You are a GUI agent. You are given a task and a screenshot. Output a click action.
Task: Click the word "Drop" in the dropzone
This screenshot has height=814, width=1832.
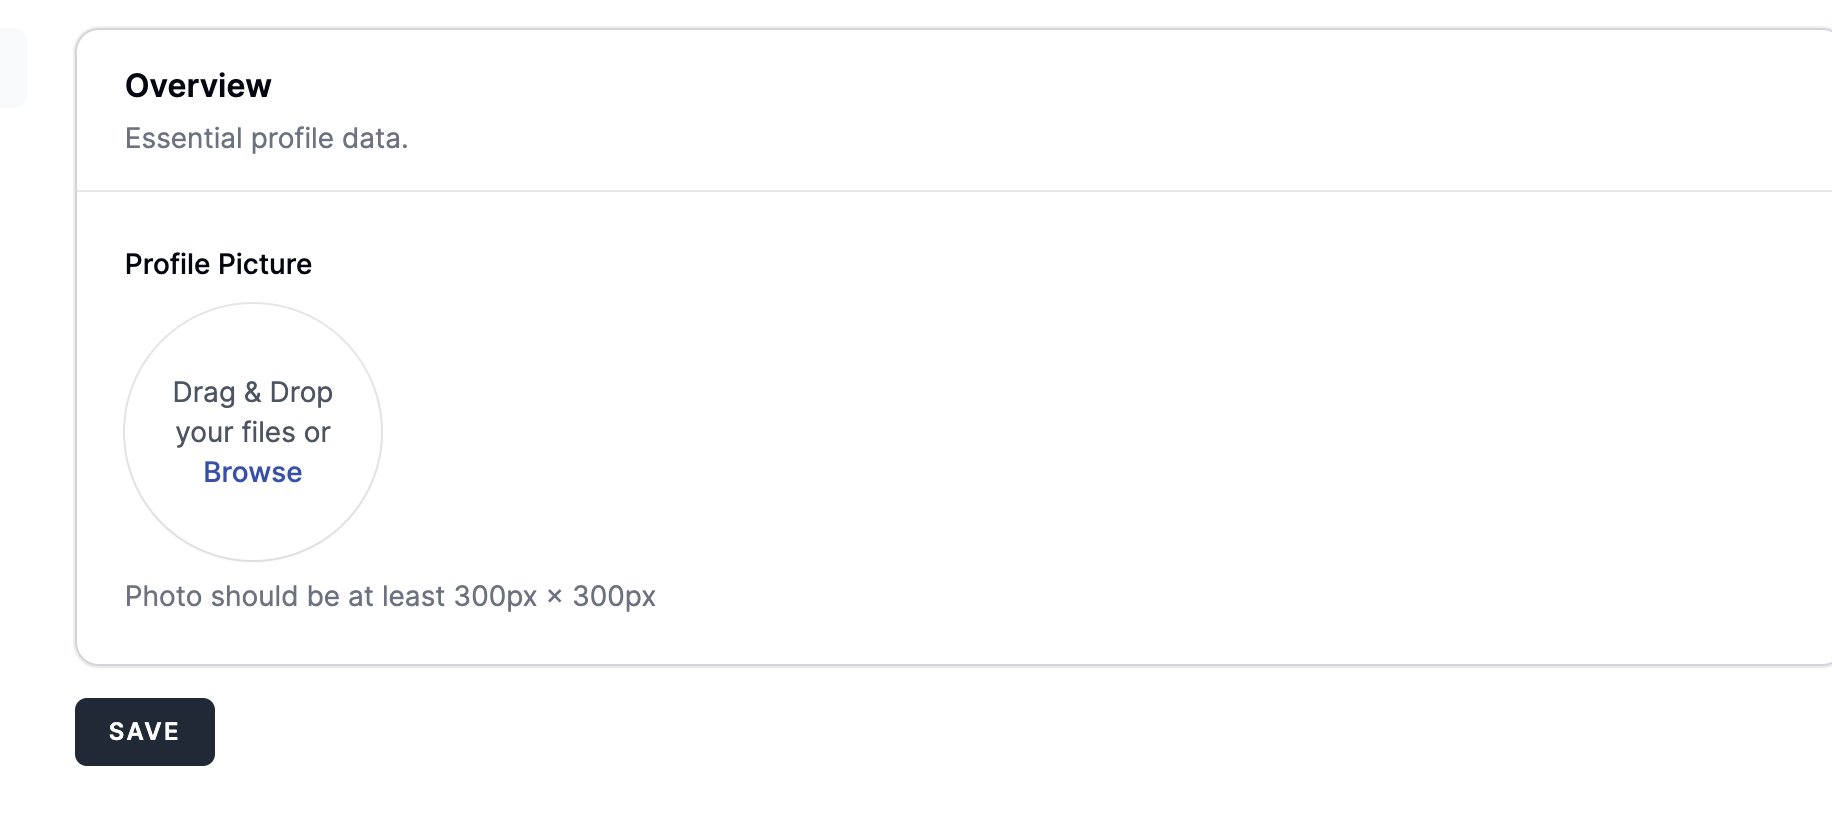[301, 392]
